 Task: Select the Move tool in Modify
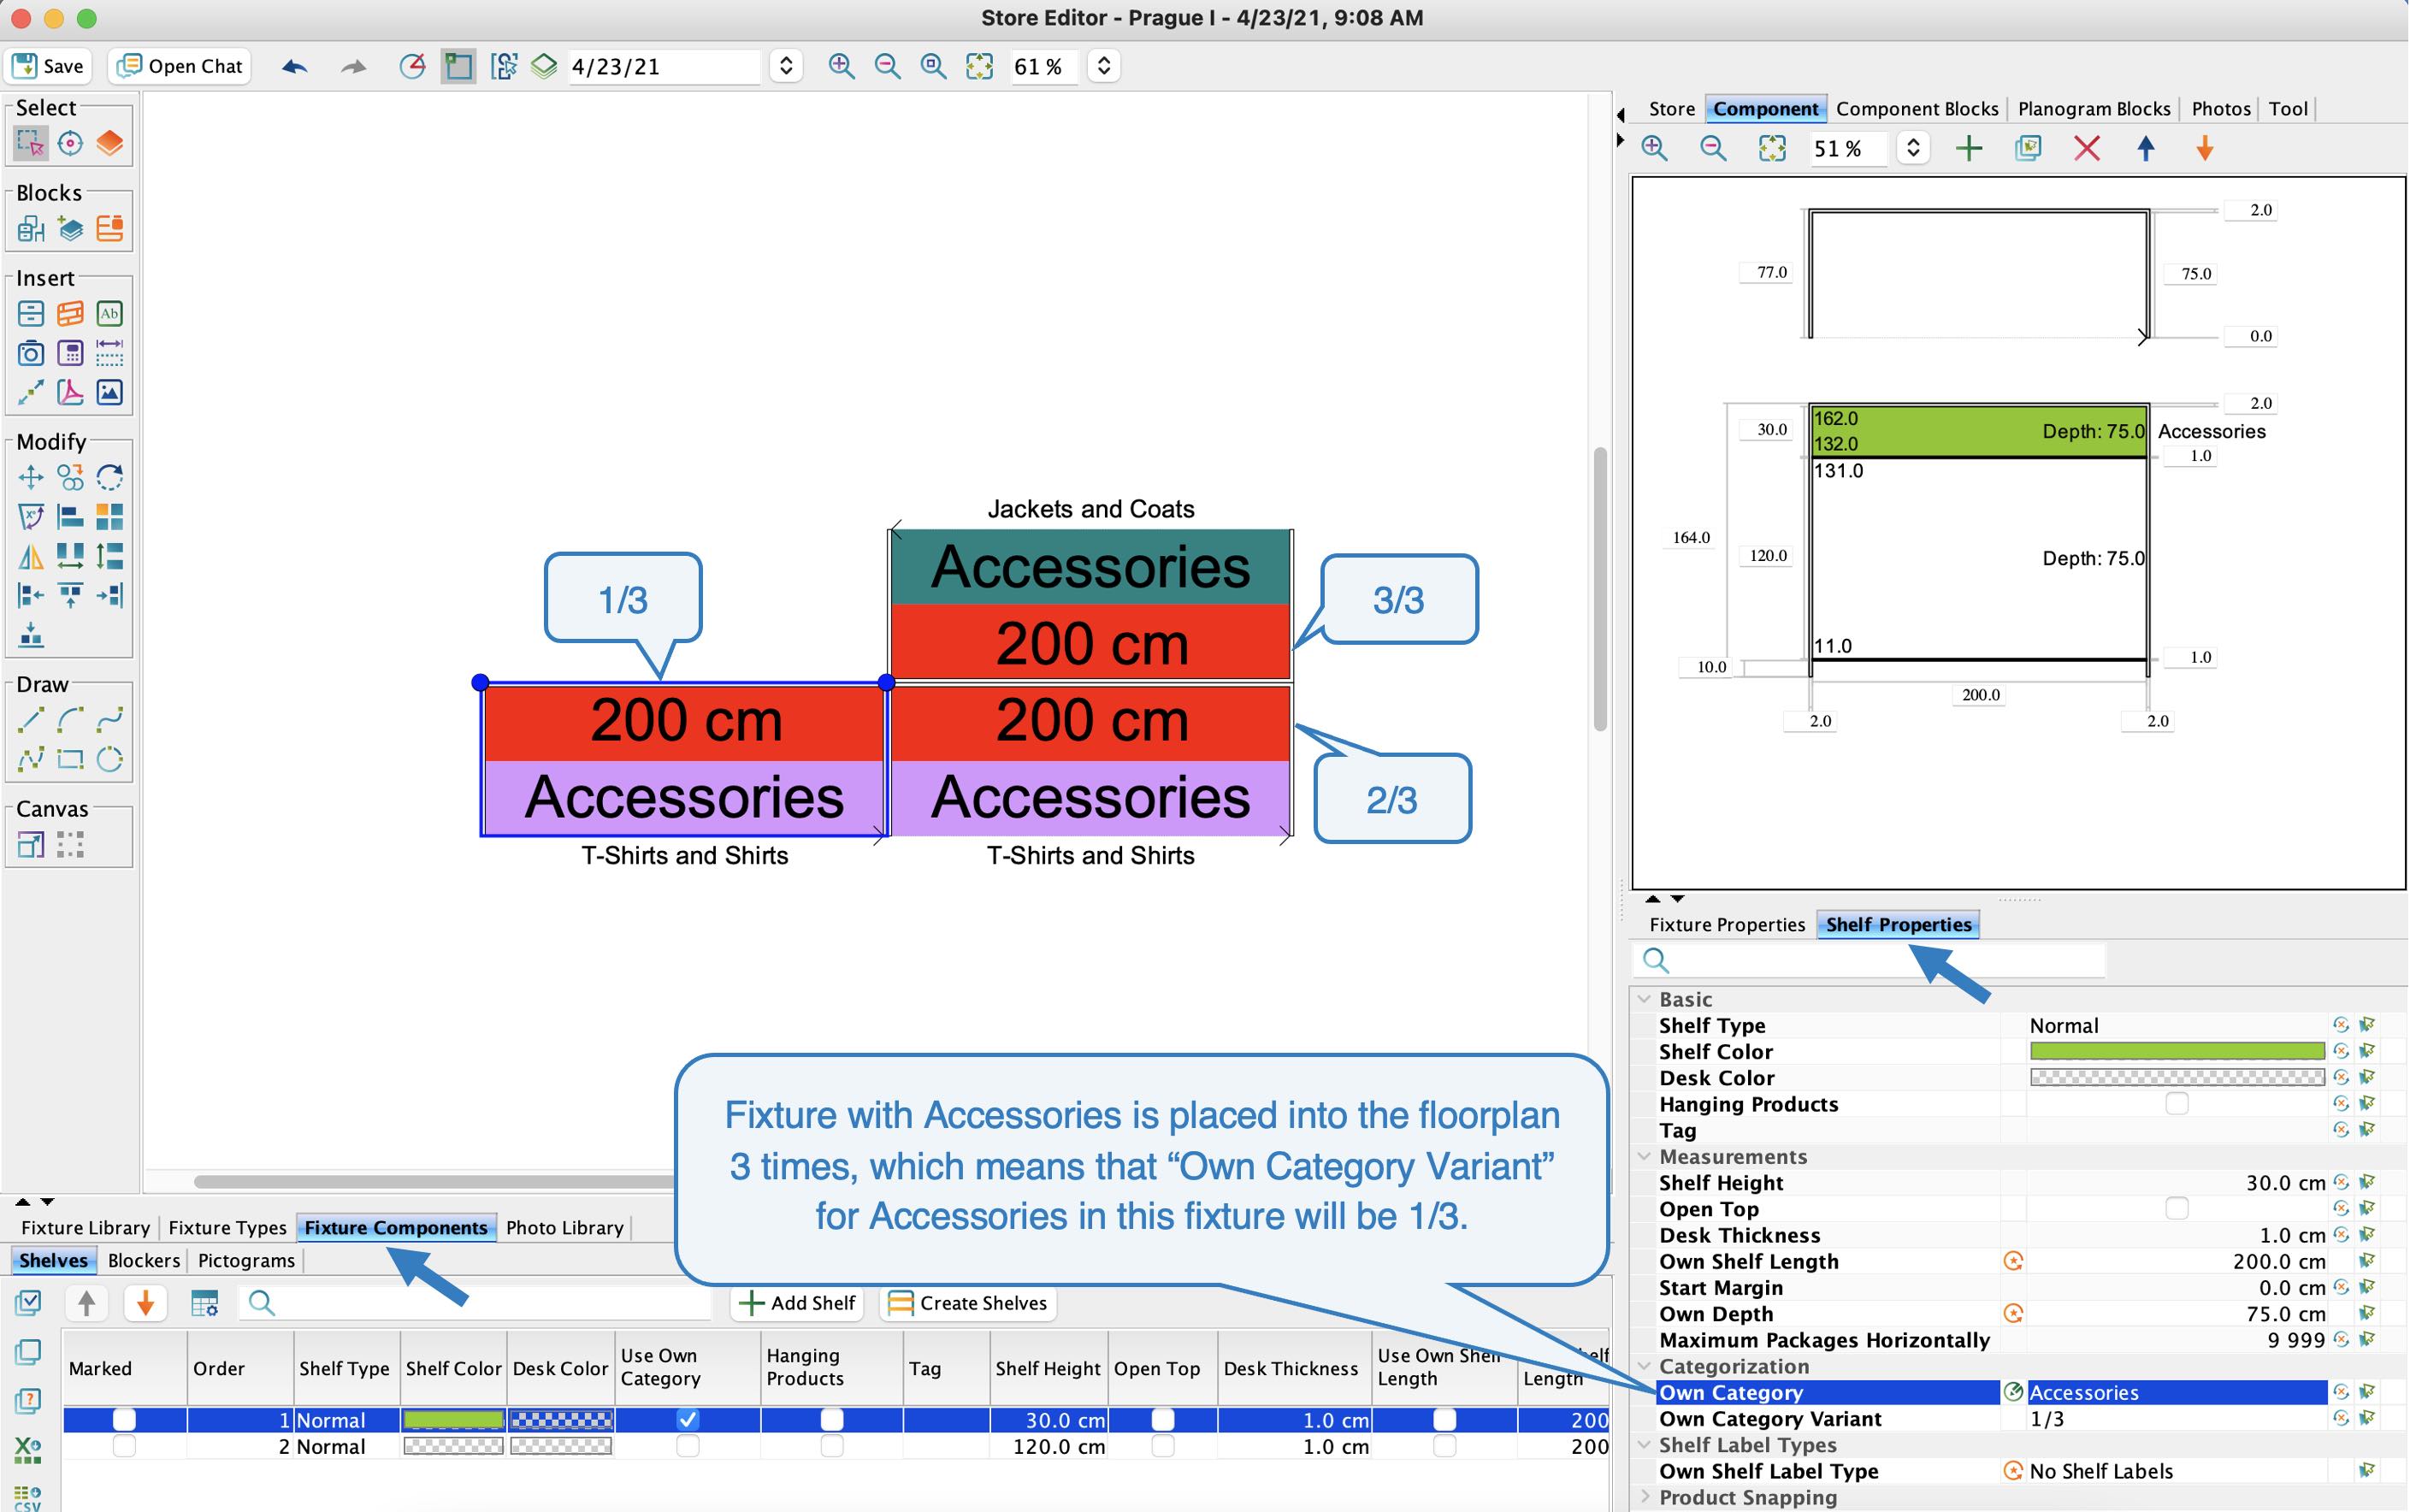[x=31, y=477]
